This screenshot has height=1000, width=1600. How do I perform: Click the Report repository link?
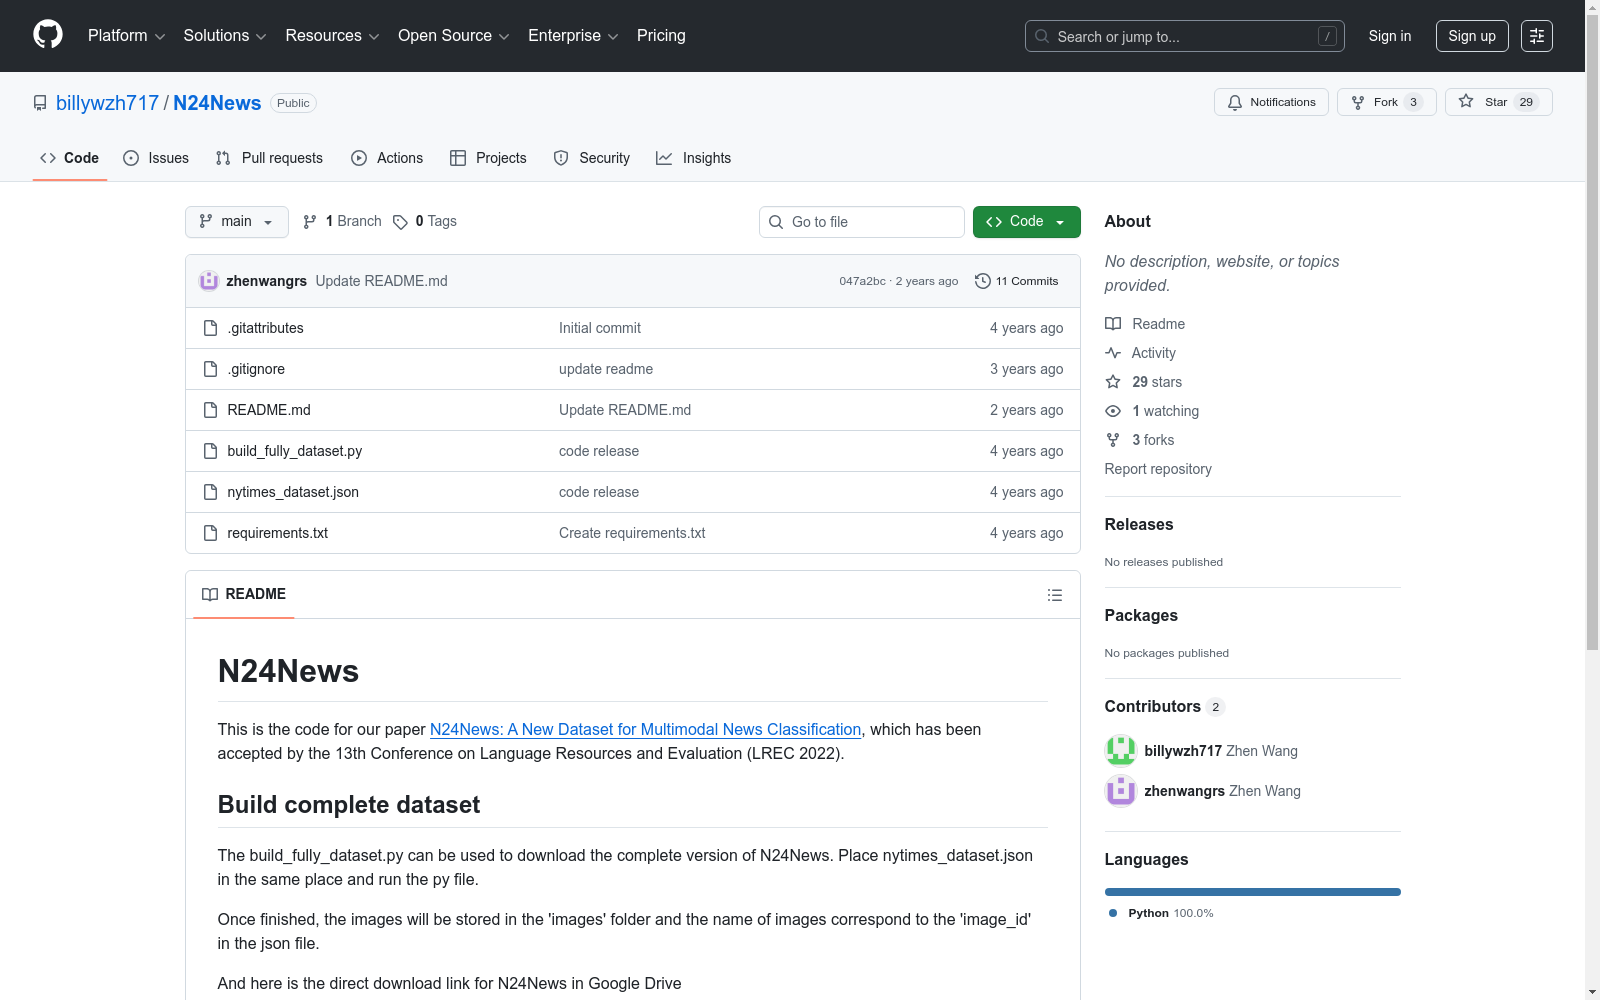click(x=1158, y=469)
